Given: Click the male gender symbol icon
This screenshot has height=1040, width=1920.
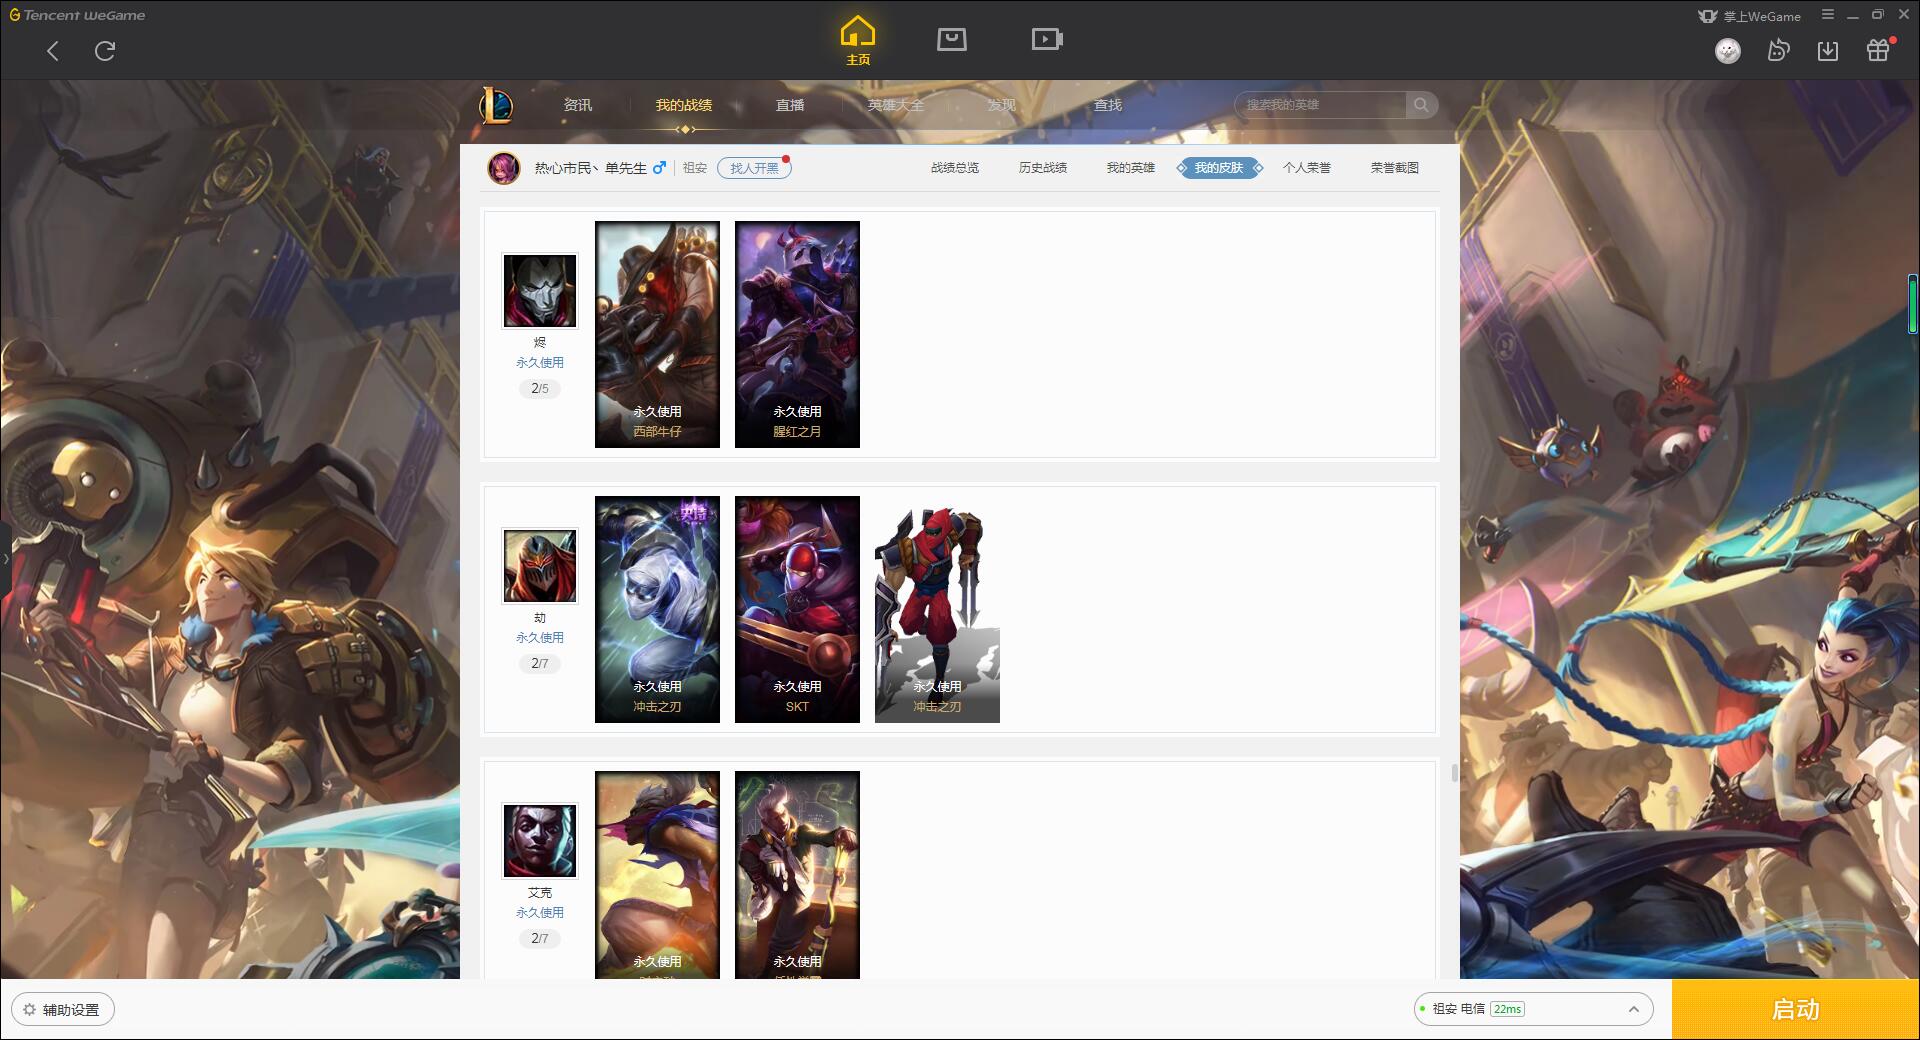Looking at the screenshot, I should point(659,168).
